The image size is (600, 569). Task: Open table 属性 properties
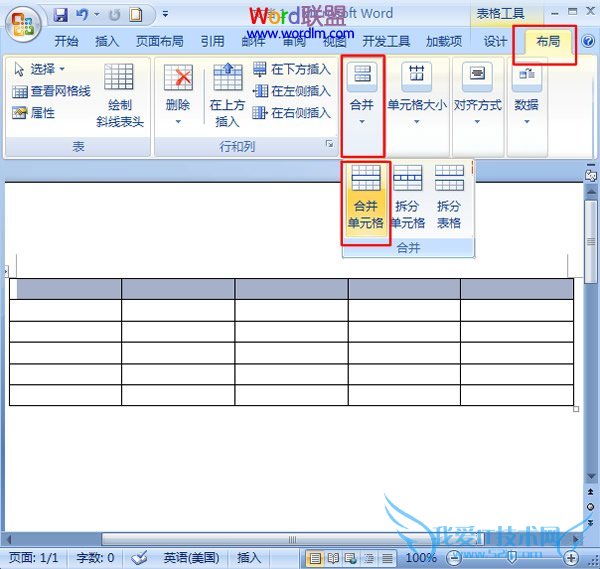[x=34, y=113]
